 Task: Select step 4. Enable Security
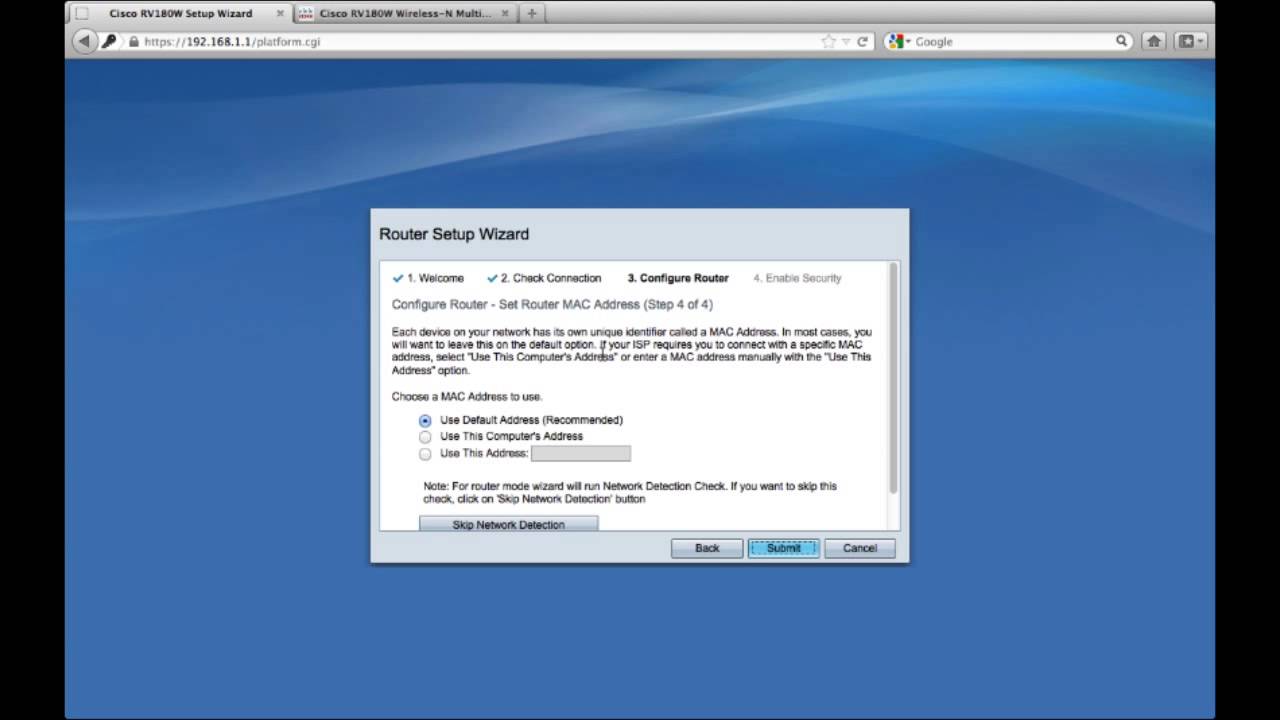click(x=797, y=278)
